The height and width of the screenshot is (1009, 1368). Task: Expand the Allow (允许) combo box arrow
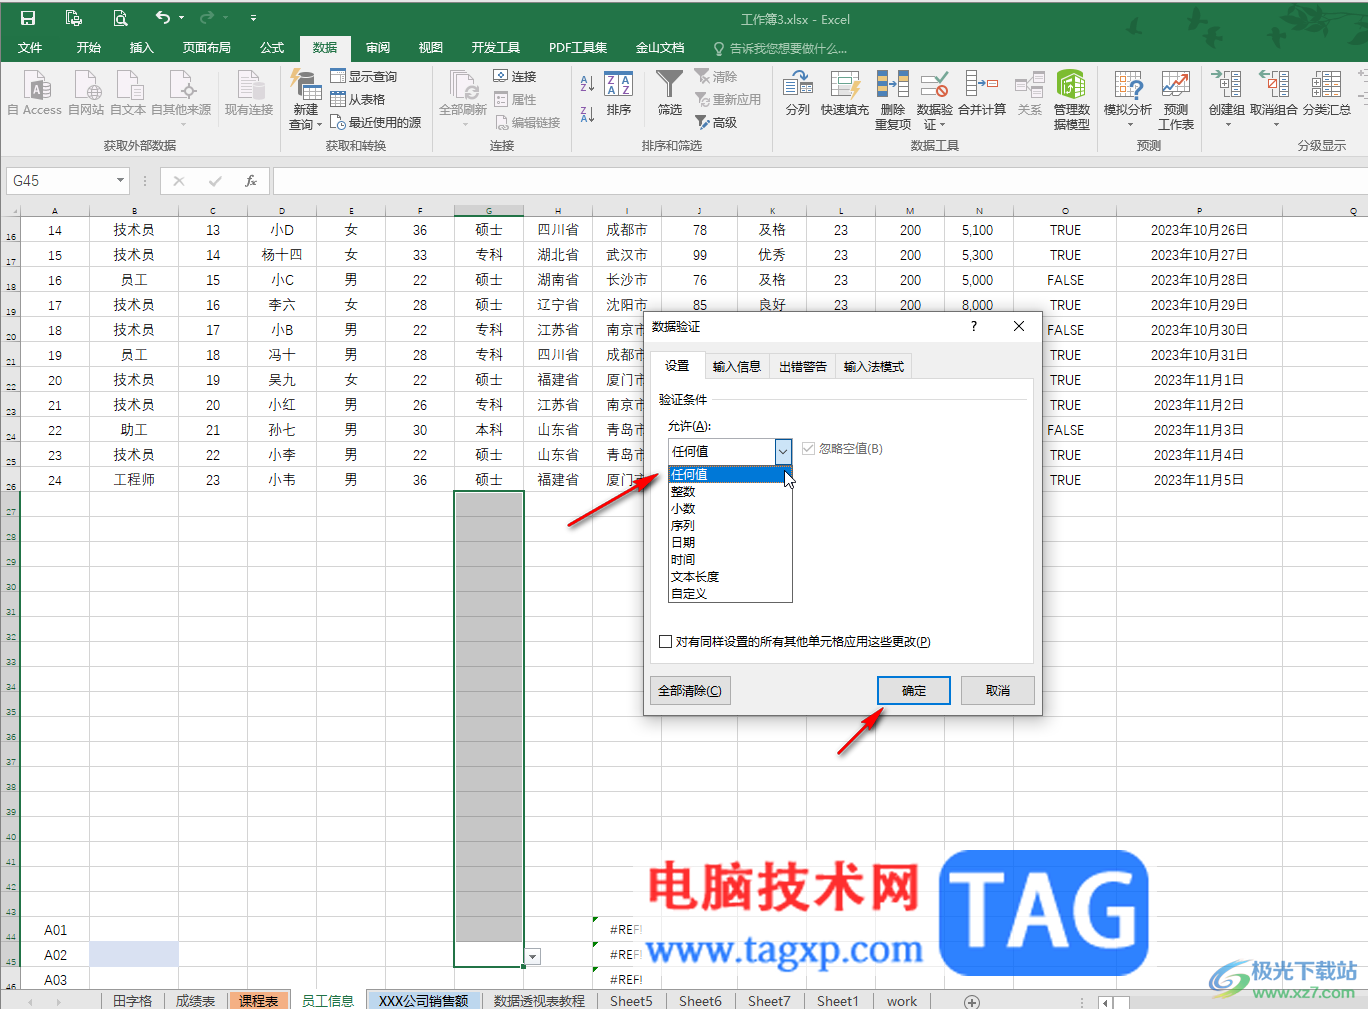pos(783,452)
